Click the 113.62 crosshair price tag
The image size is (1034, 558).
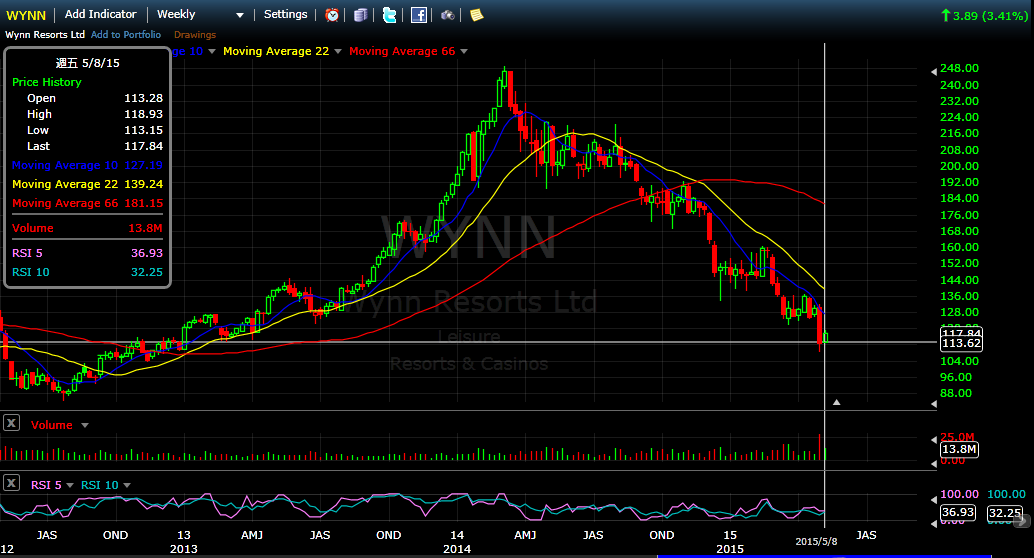[x=961, y=343]
